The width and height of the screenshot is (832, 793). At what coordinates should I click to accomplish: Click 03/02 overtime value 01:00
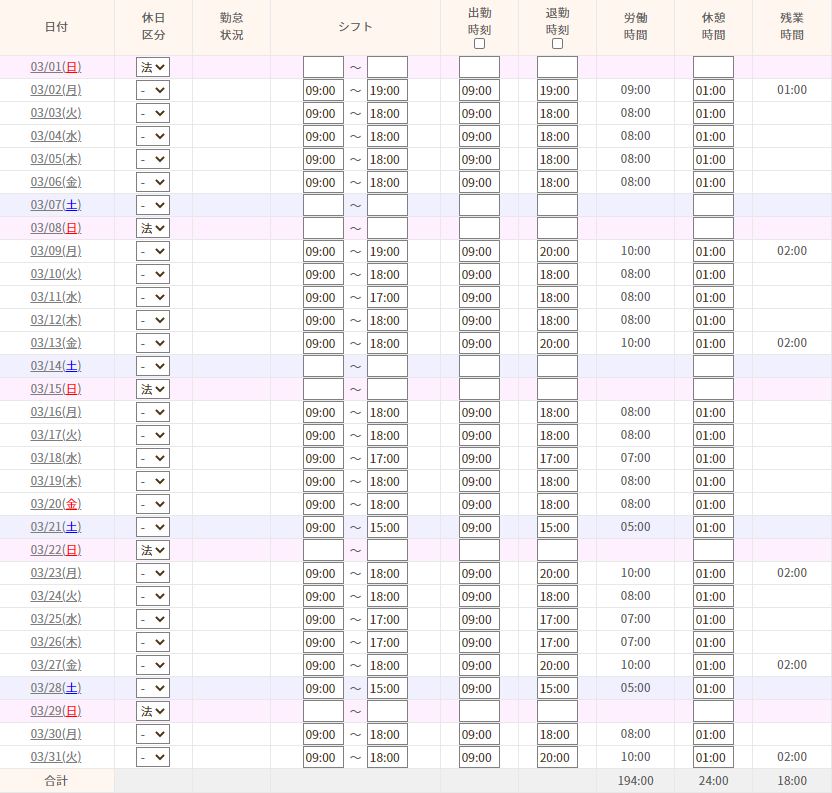click(792, 90)
